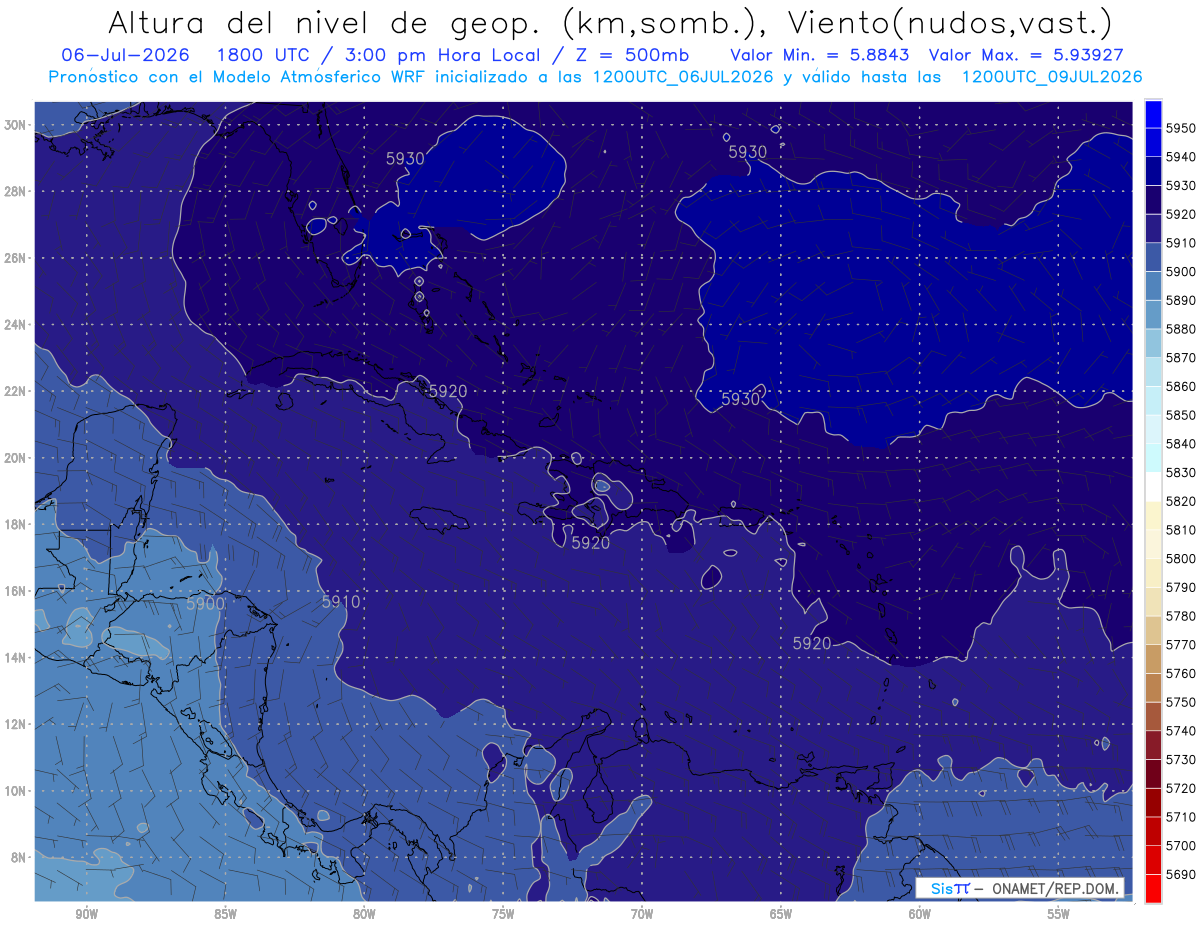Image resolution: width=1200 pixels, height=927 pixels.
Task: Click the "75W" longitude axis label
Action: 503,915
